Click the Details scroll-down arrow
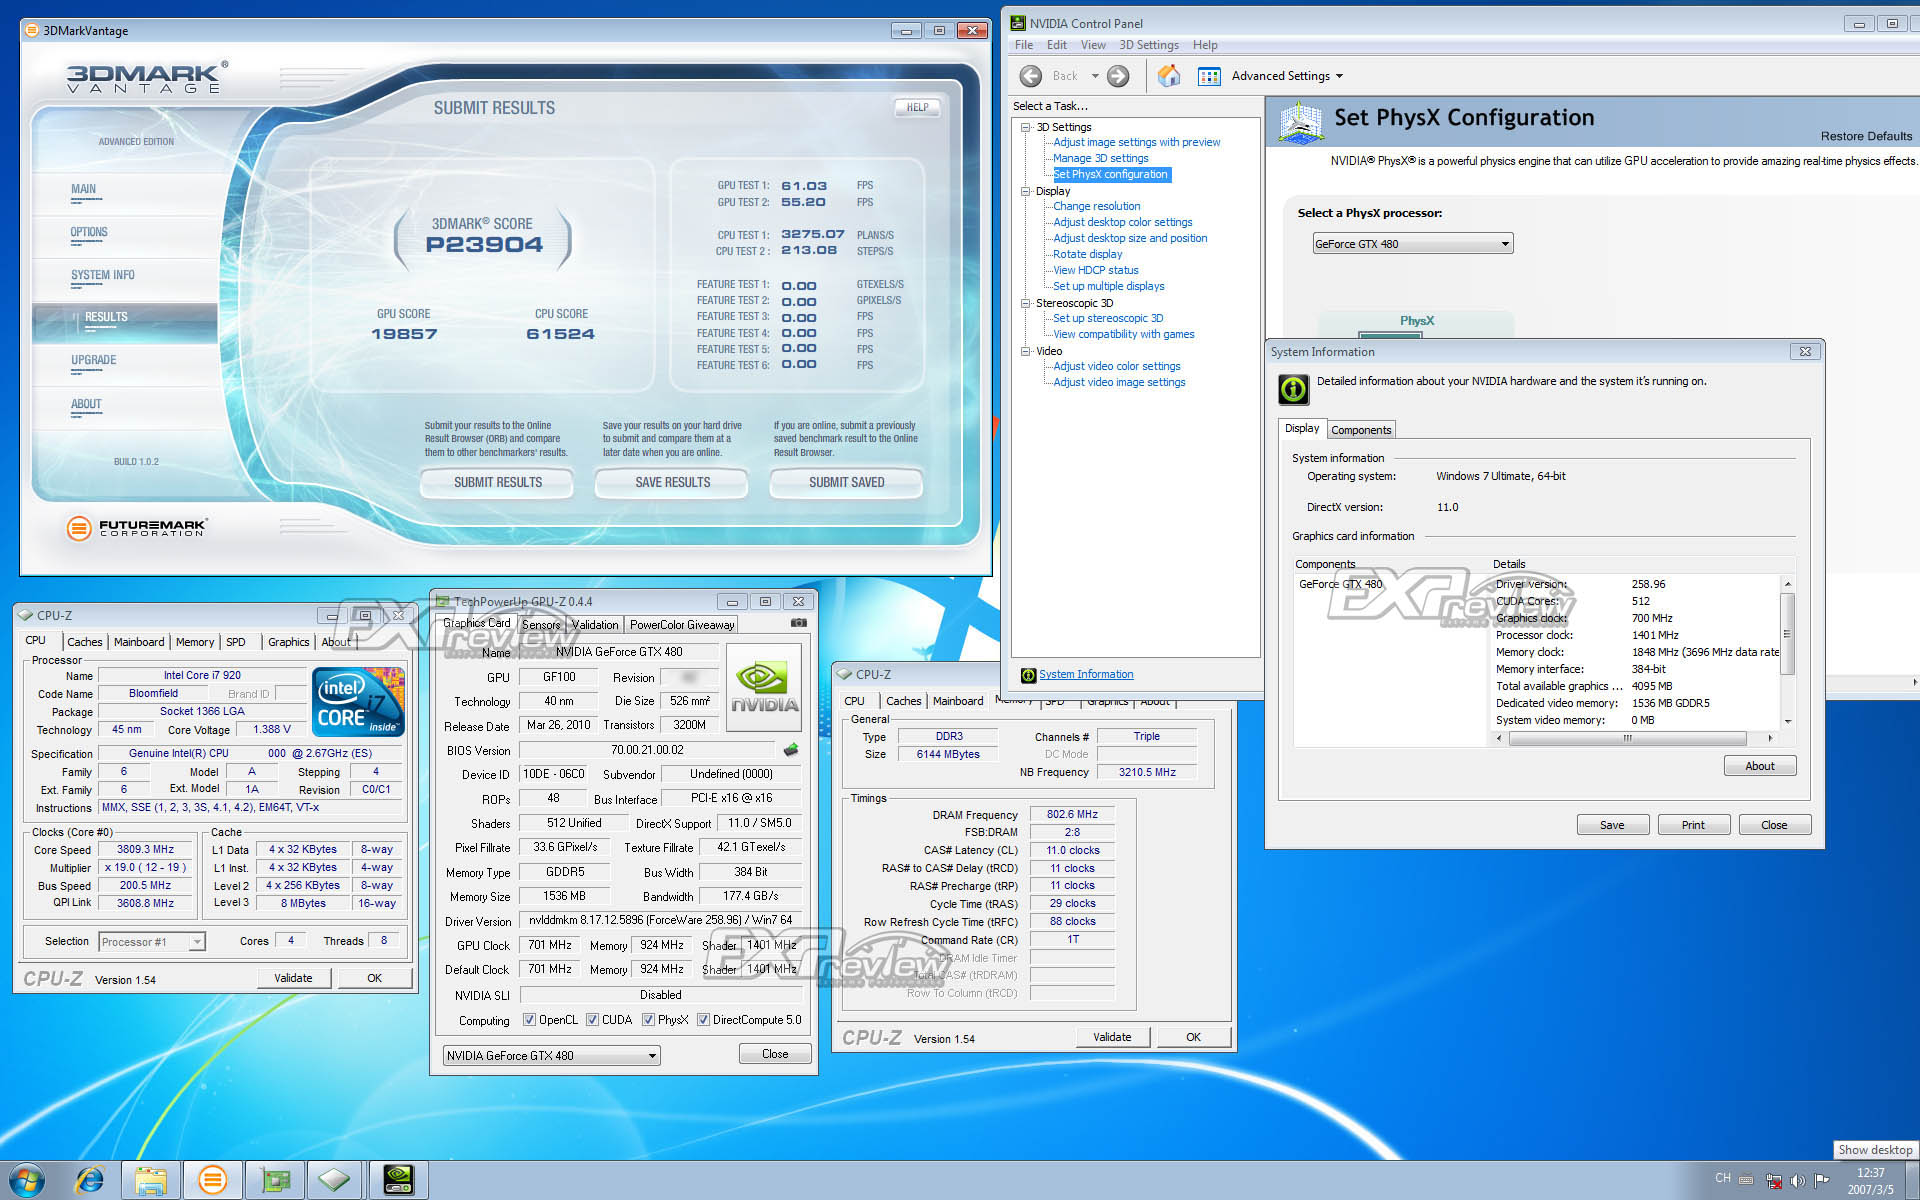This screenshot has height=1200, width=1920. tap(1788, 722)
